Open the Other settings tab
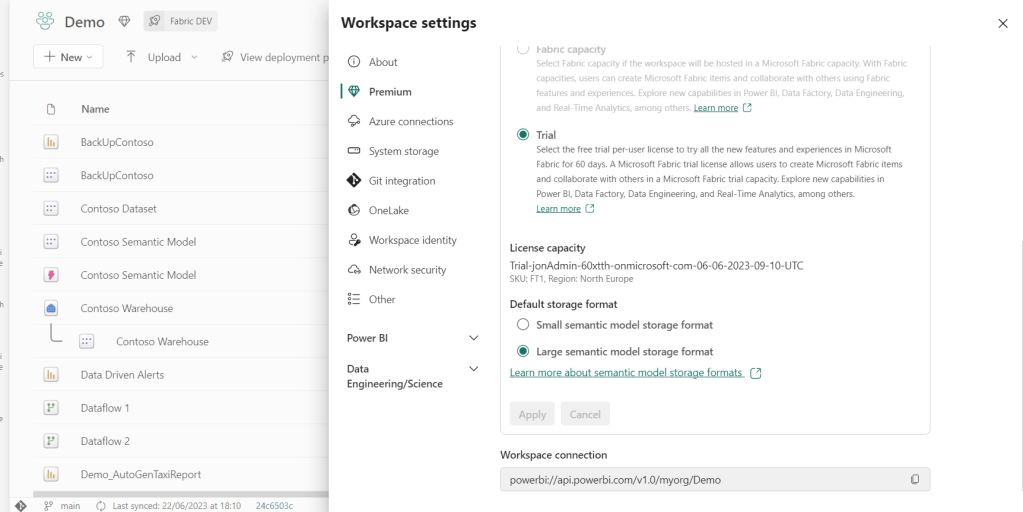The height and width of the screenshot is (512, 1023). click(381, 299)
